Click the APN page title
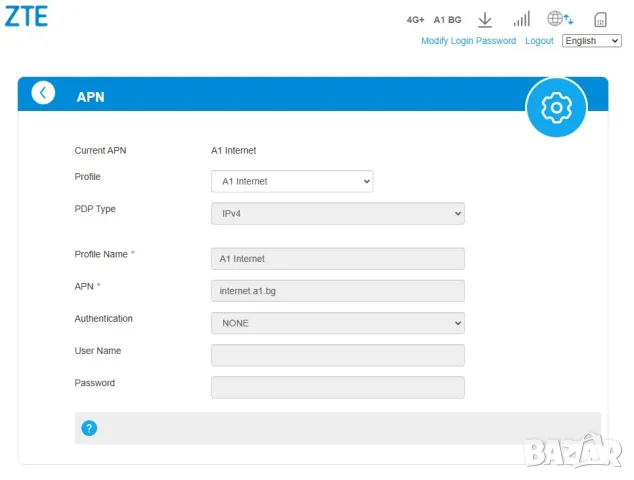 pos(91,97)
